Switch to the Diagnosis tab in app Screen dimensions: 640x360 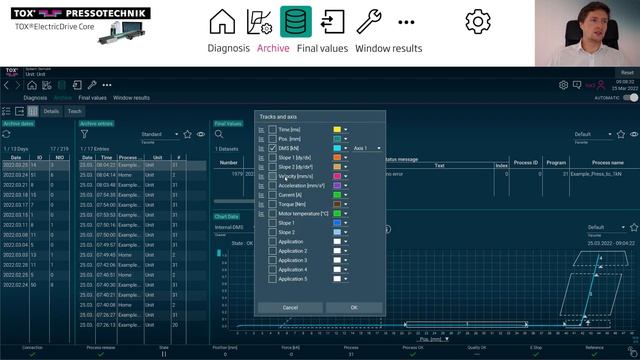pos(35,98)
